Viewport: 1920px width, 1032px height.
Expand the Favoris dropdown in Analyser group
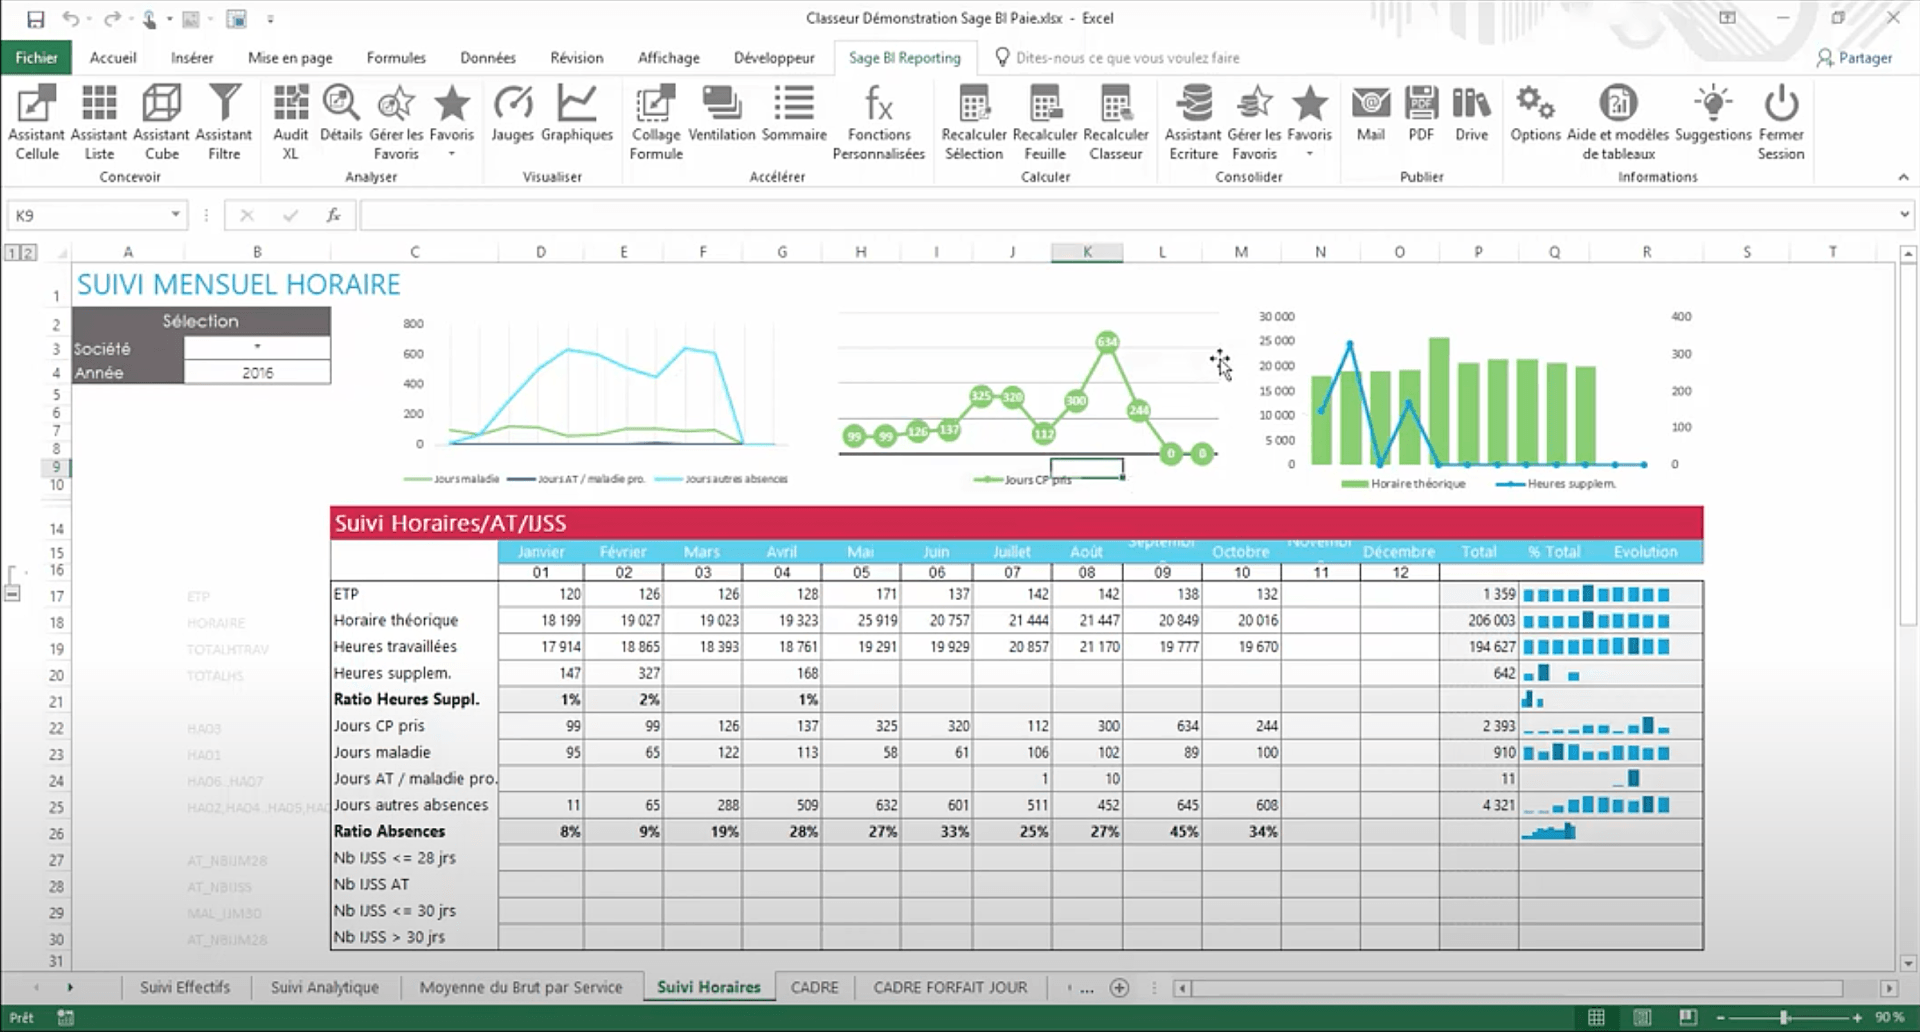click(451, 154)
